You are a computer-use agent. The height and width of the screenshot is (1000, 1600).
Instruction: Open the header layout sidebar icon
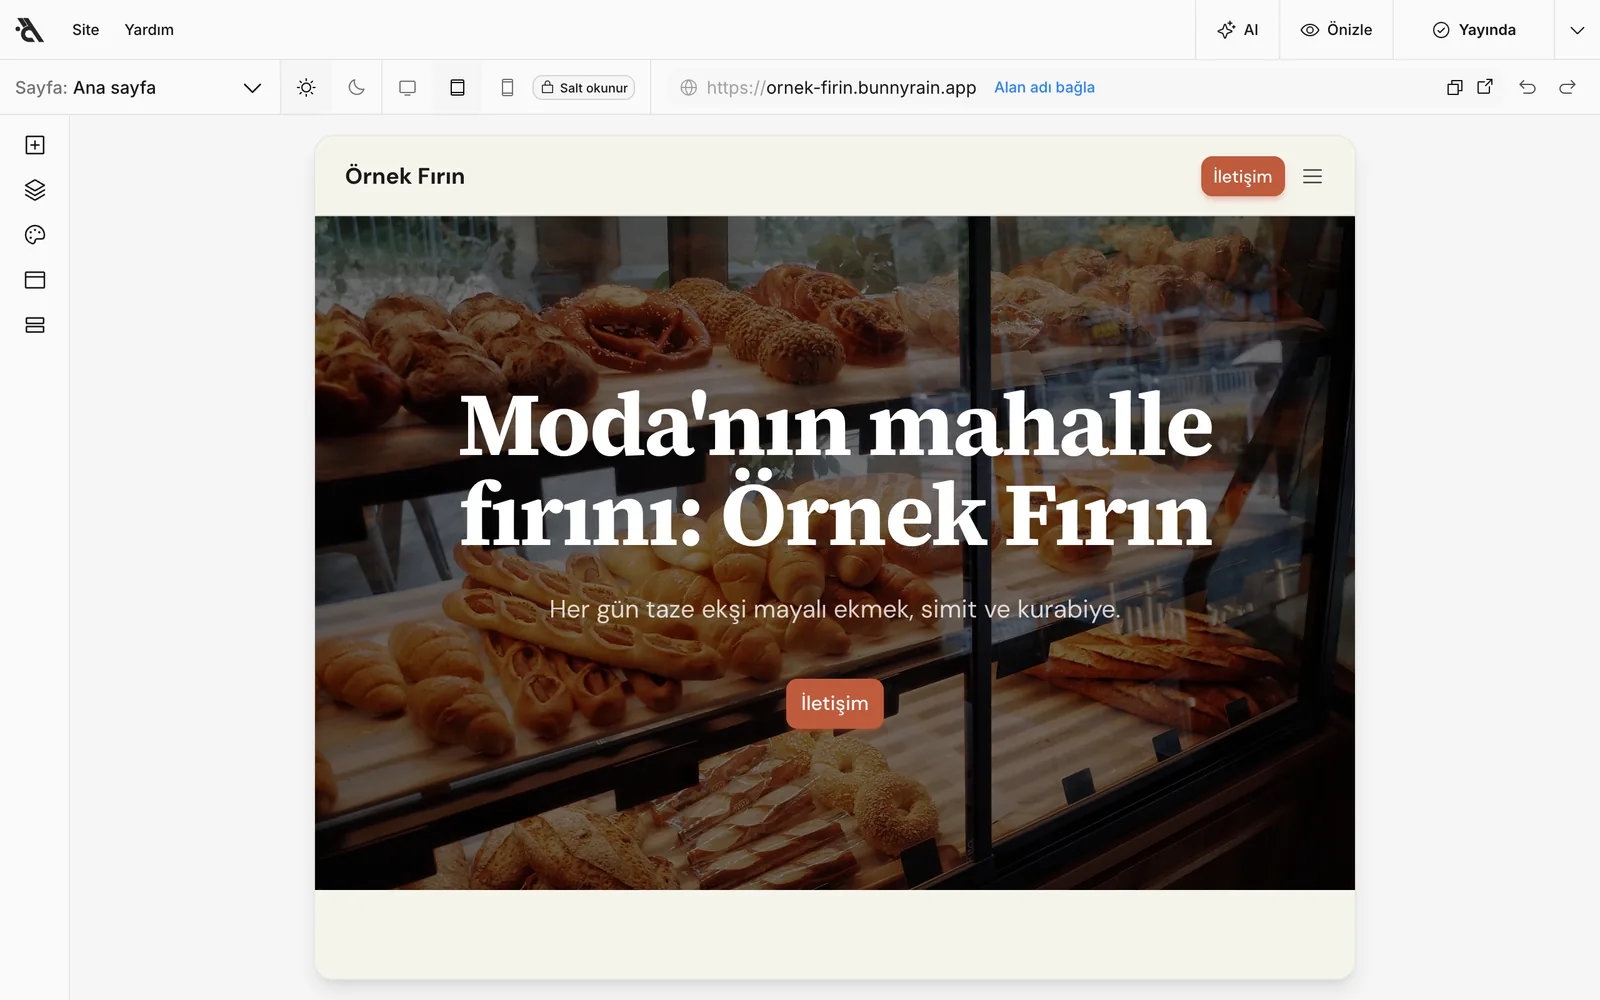tap(35, 280)
